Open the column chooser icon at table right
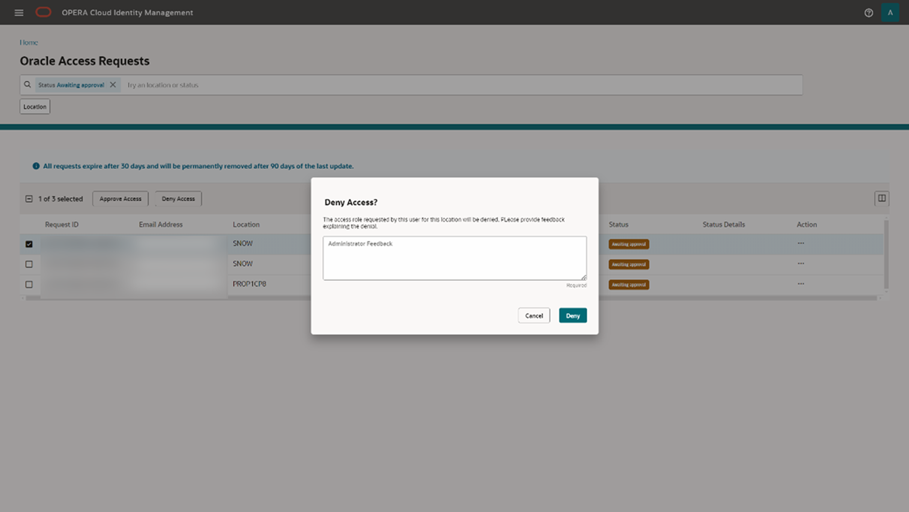 (x=882, y=198)
